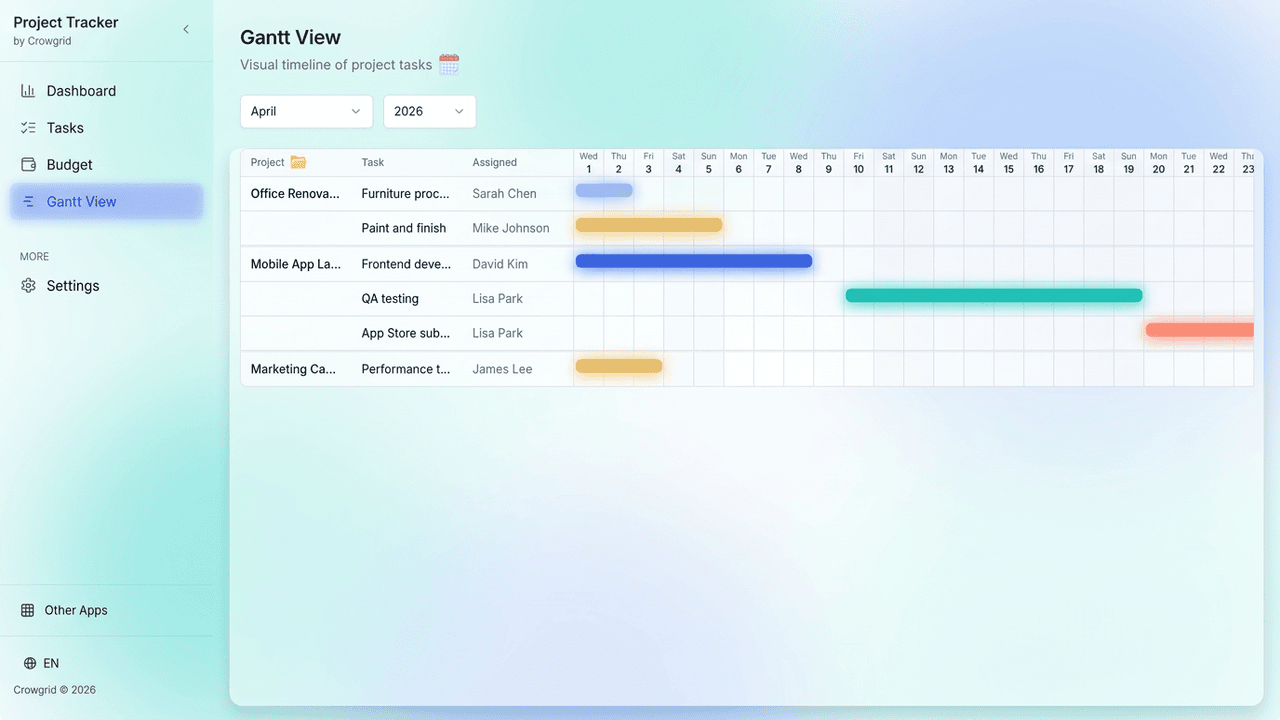The width and height of the screenshot is (1280, 720).
Task: Open Settings from the sidebar
Action: click(106, 286)
